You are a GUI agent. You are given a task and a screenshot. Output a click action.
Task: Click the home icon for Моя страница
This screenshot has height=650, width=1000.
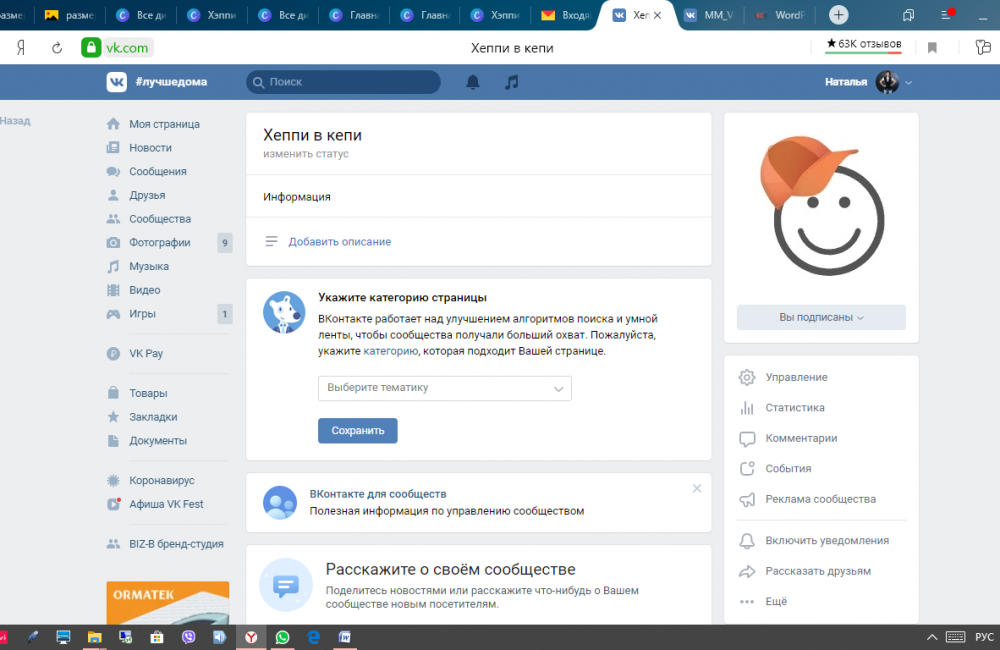click(x=113, y=124)
